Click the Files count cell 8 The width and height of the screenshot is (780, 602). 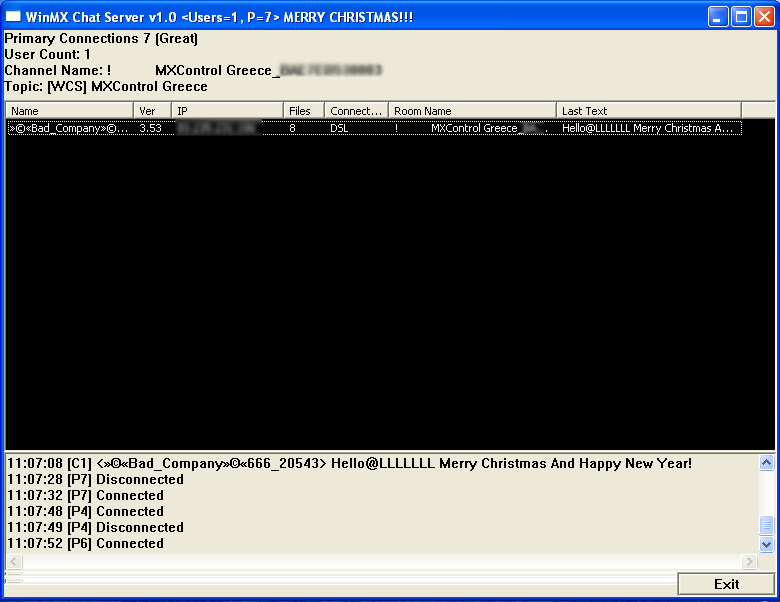[x=292, y=128]
